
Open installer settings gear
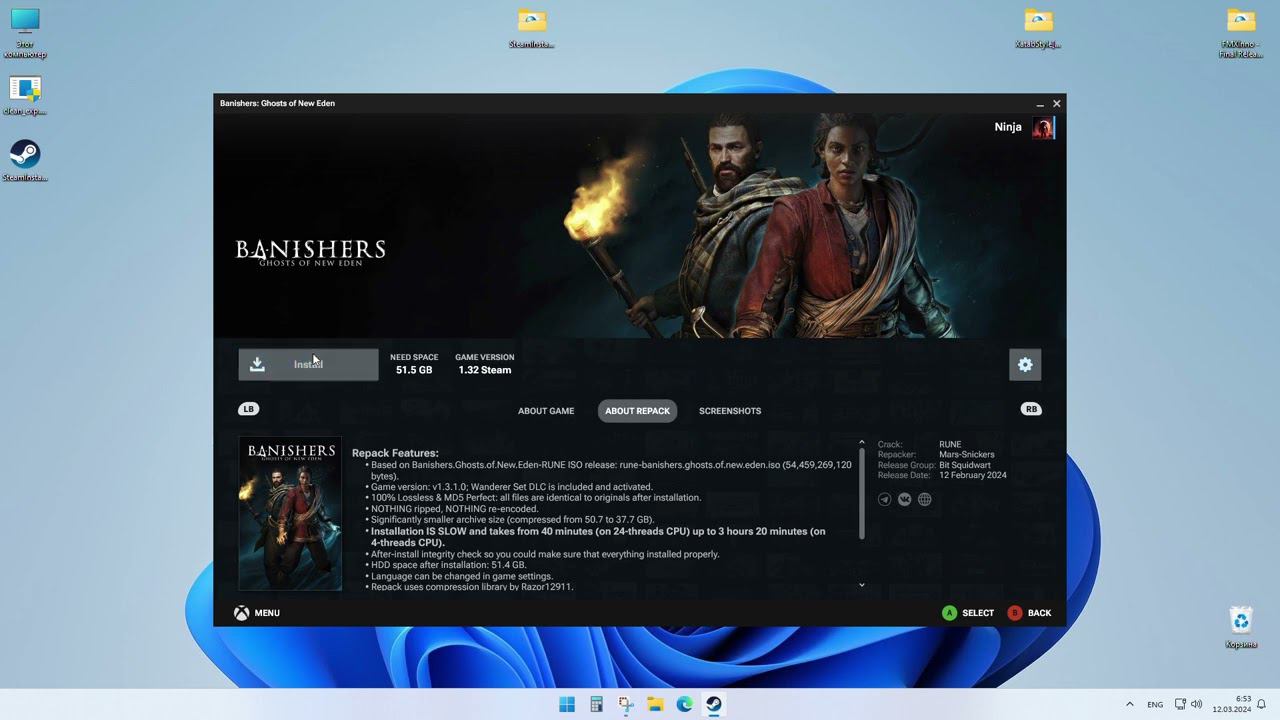[1025, 365]
